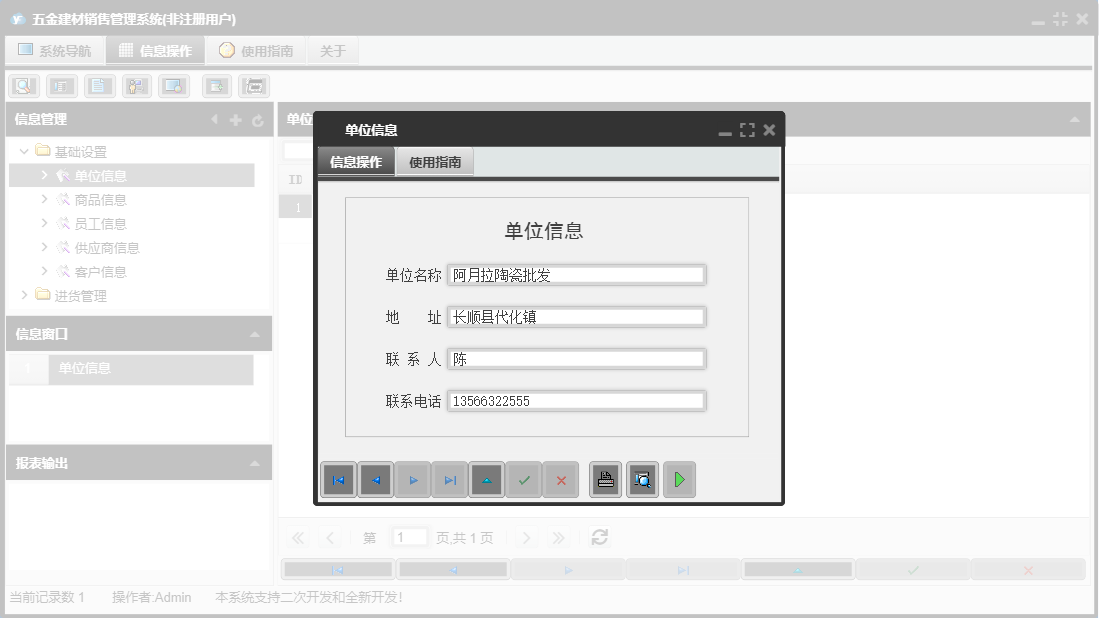Click the green run arrow in the dialog

click(x=679, y=479)
